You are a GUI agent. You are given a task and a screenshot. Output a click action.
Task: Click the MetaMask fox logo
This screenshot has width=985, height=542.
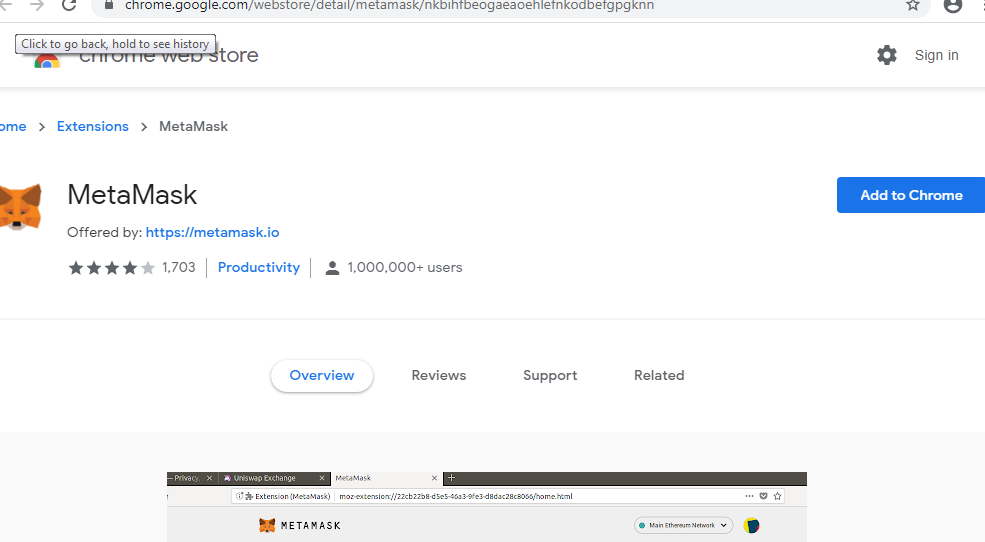click(x=20, y=207)
